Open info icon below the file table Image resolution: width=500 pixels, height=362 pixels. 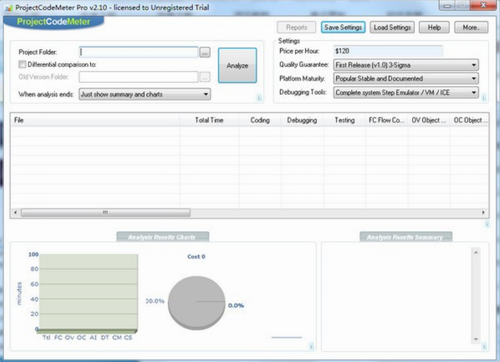point(487,224)
